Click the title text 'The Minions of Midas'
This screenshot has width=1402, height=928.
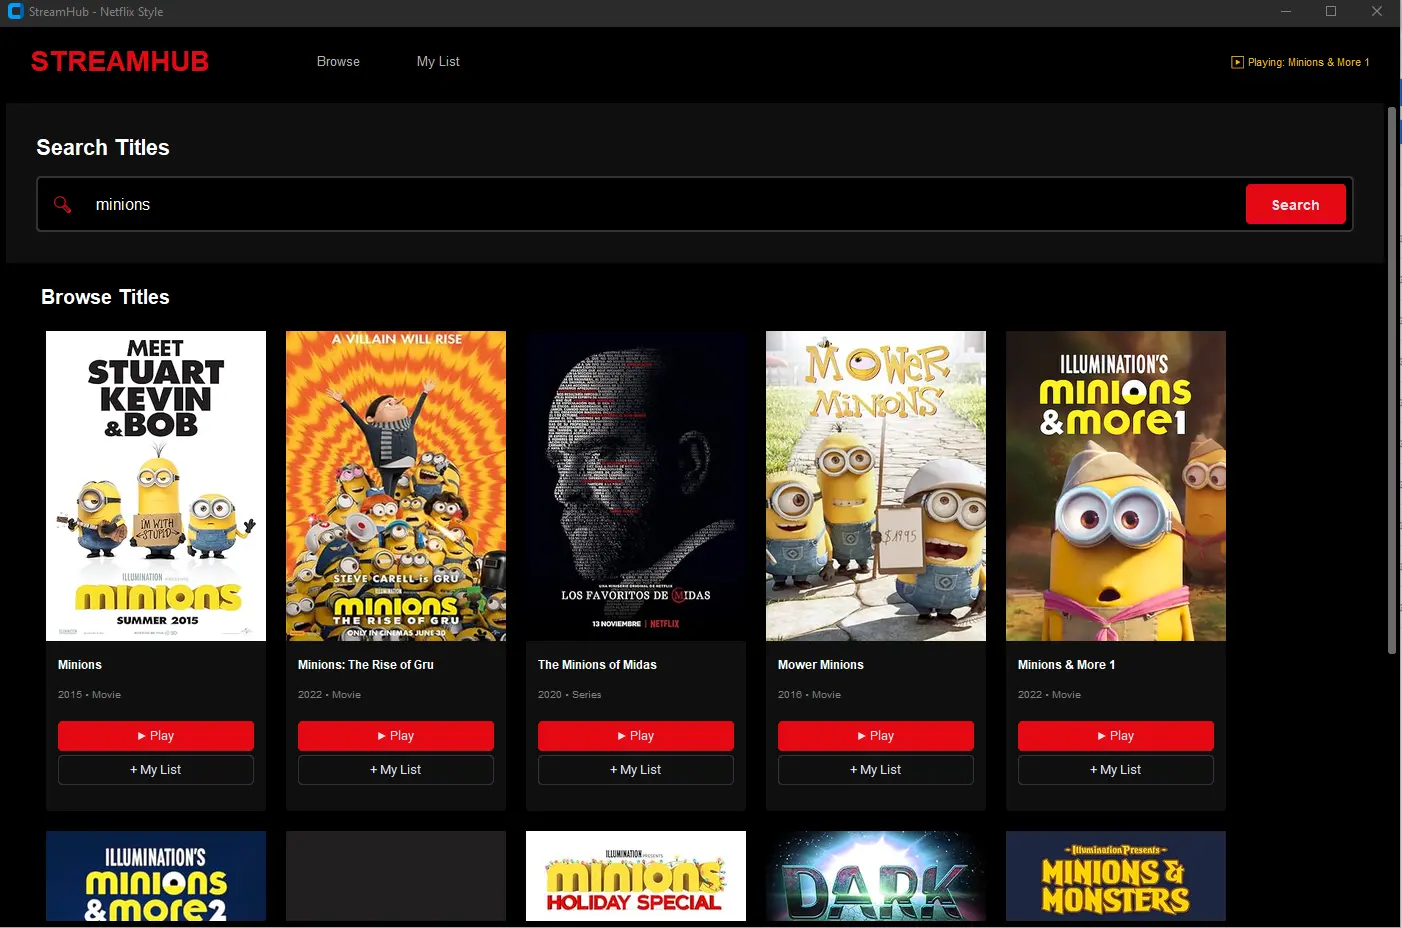pyautogui.click(x=597, y=665)
